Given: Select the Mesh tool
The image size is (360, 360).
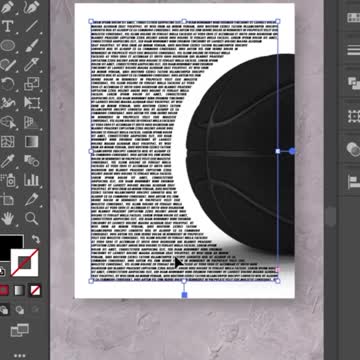Looking at the screenshot, I should [x=7, y=141].
